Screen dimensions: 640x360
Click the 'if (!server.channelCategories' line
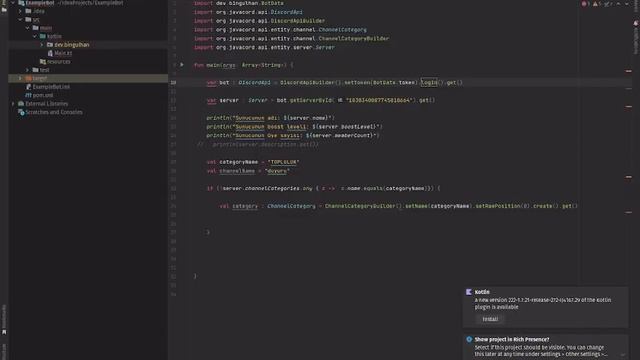click(324, 189)
